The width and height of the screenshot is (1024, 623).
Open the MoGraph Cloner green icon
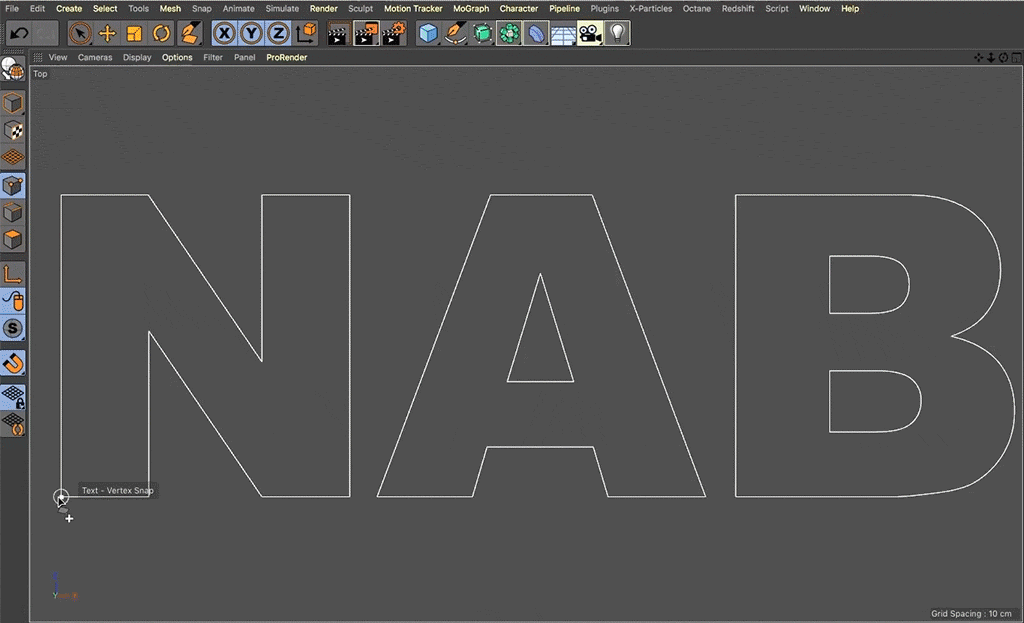(509, 33)
